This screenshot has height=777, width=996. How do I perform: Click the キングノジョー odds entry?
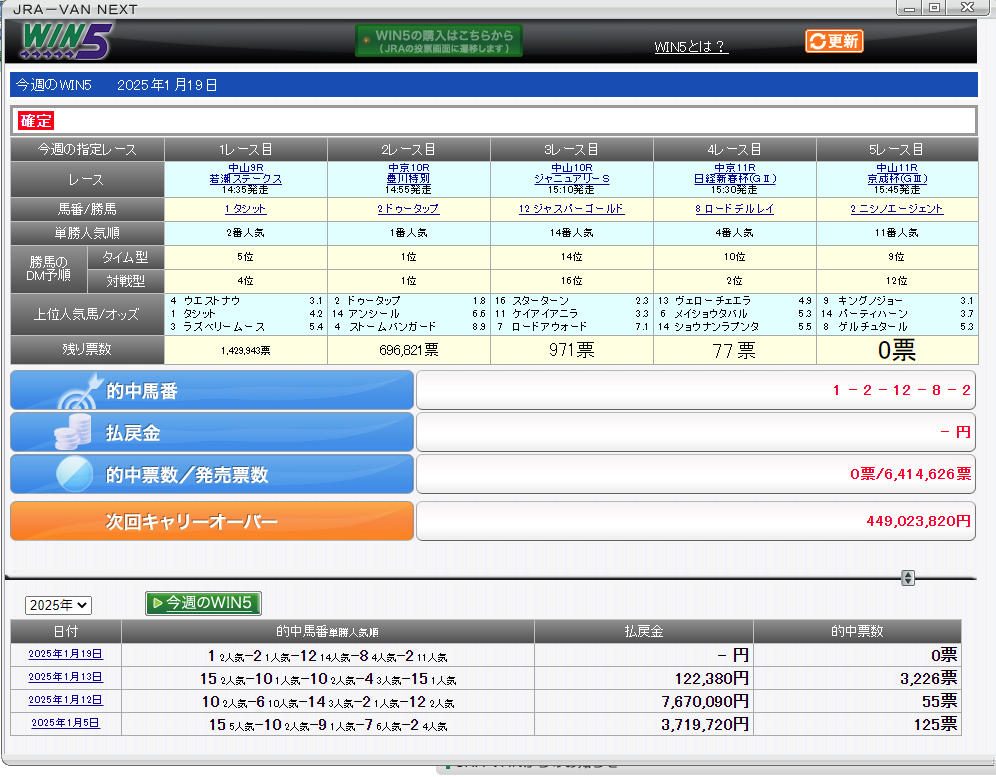coord(897,301)
